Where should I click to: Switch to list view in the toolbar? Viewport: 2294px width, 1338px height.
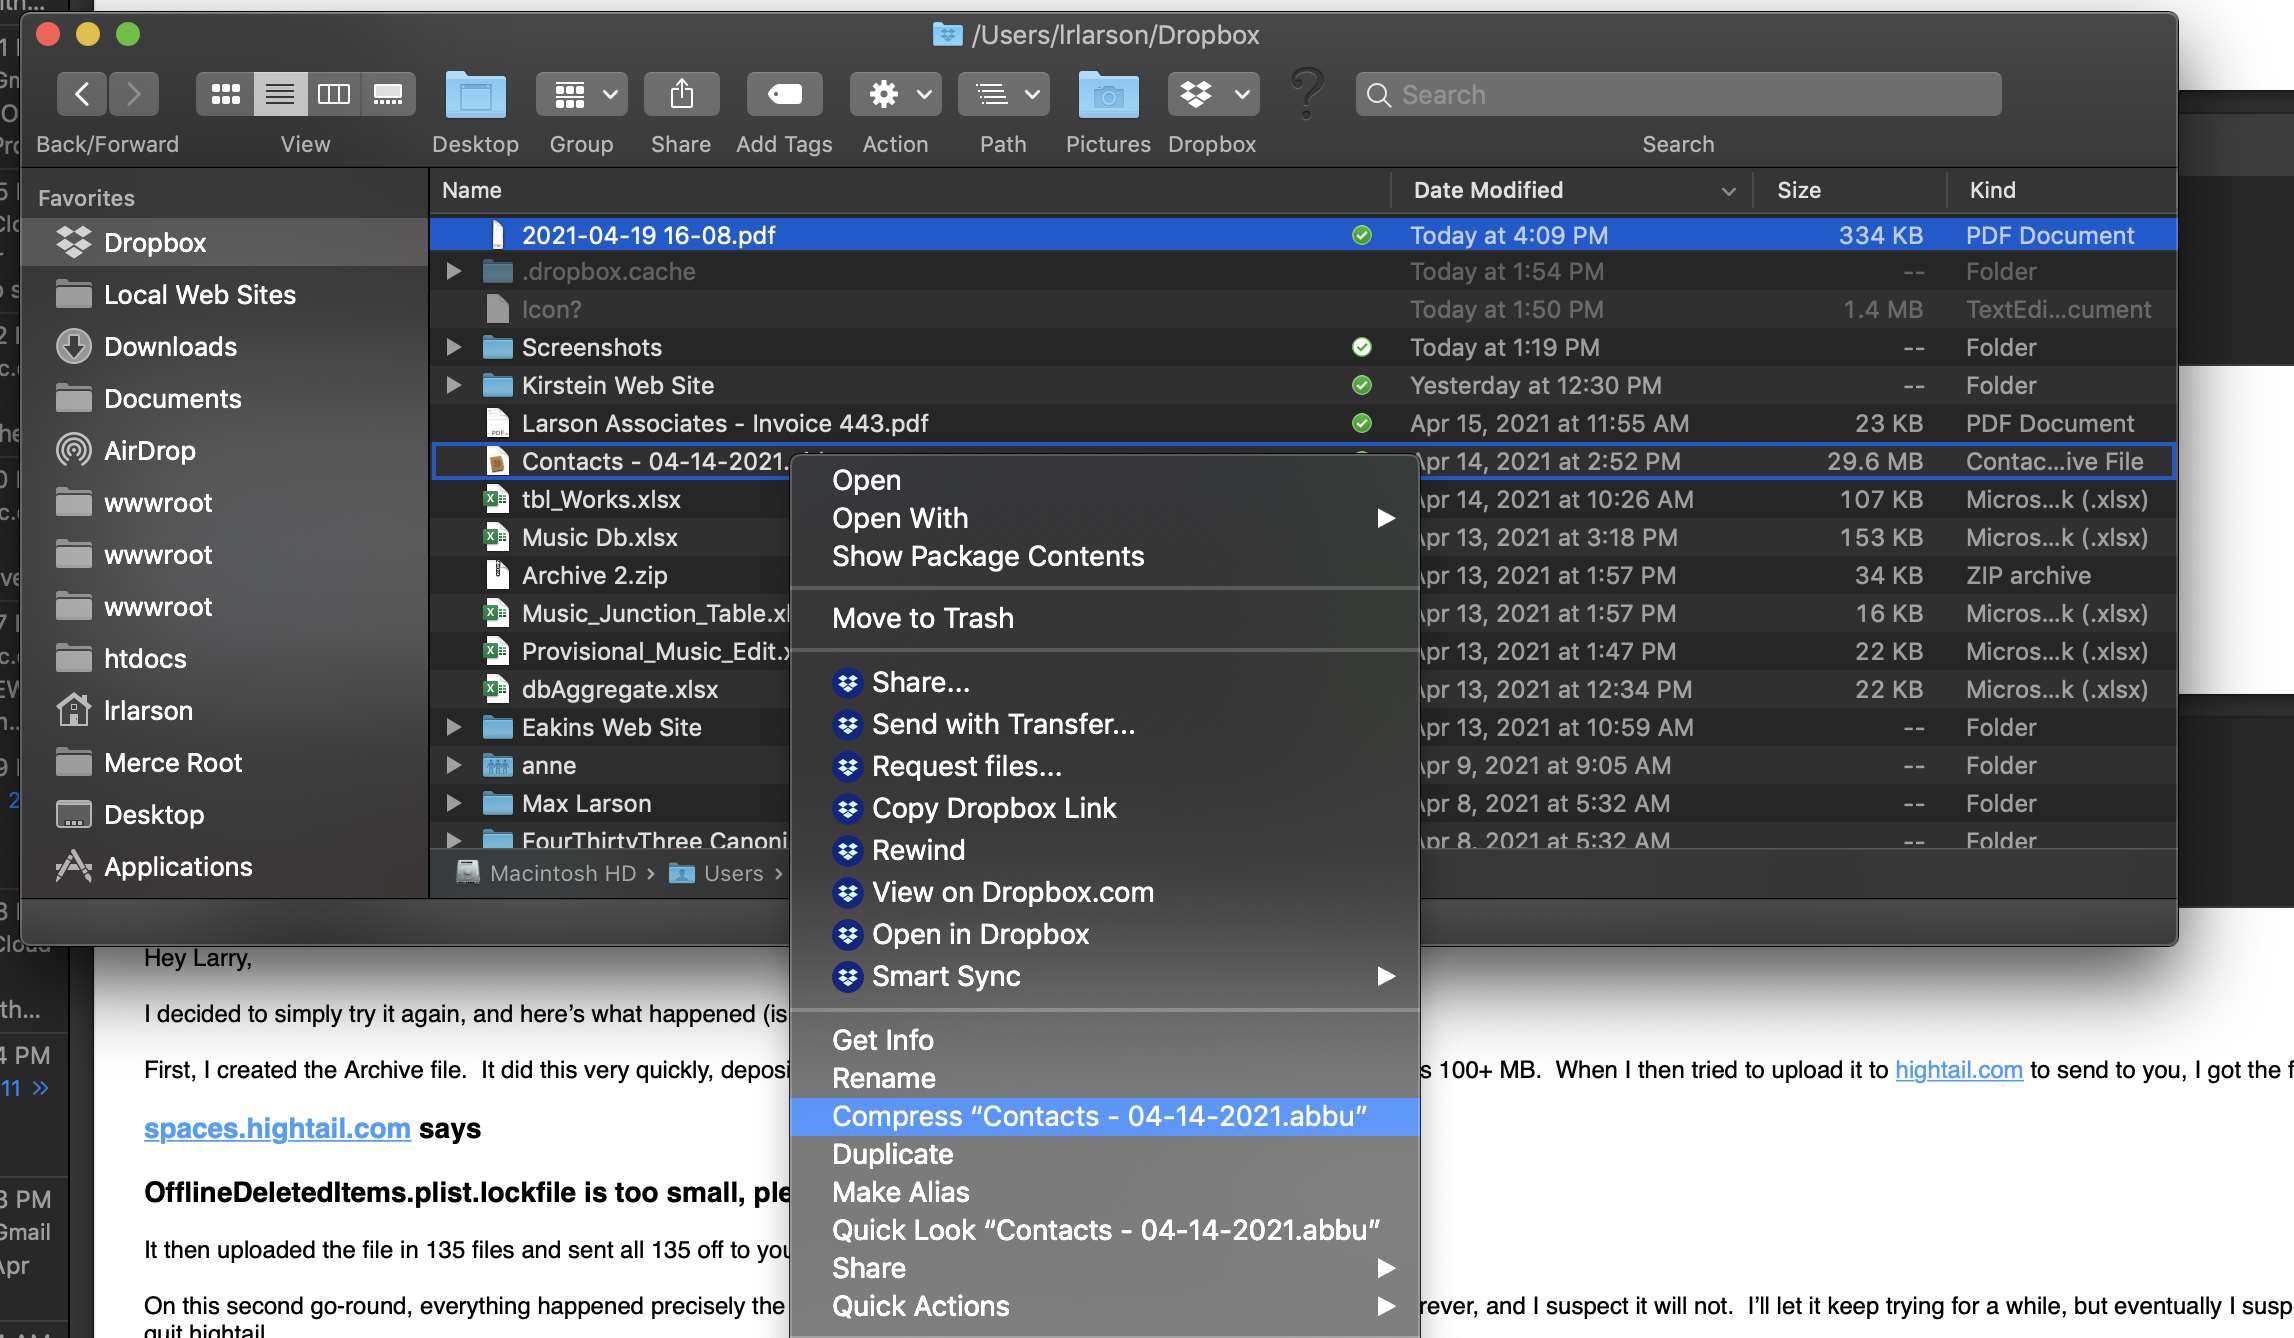click(x=280, y=95)
